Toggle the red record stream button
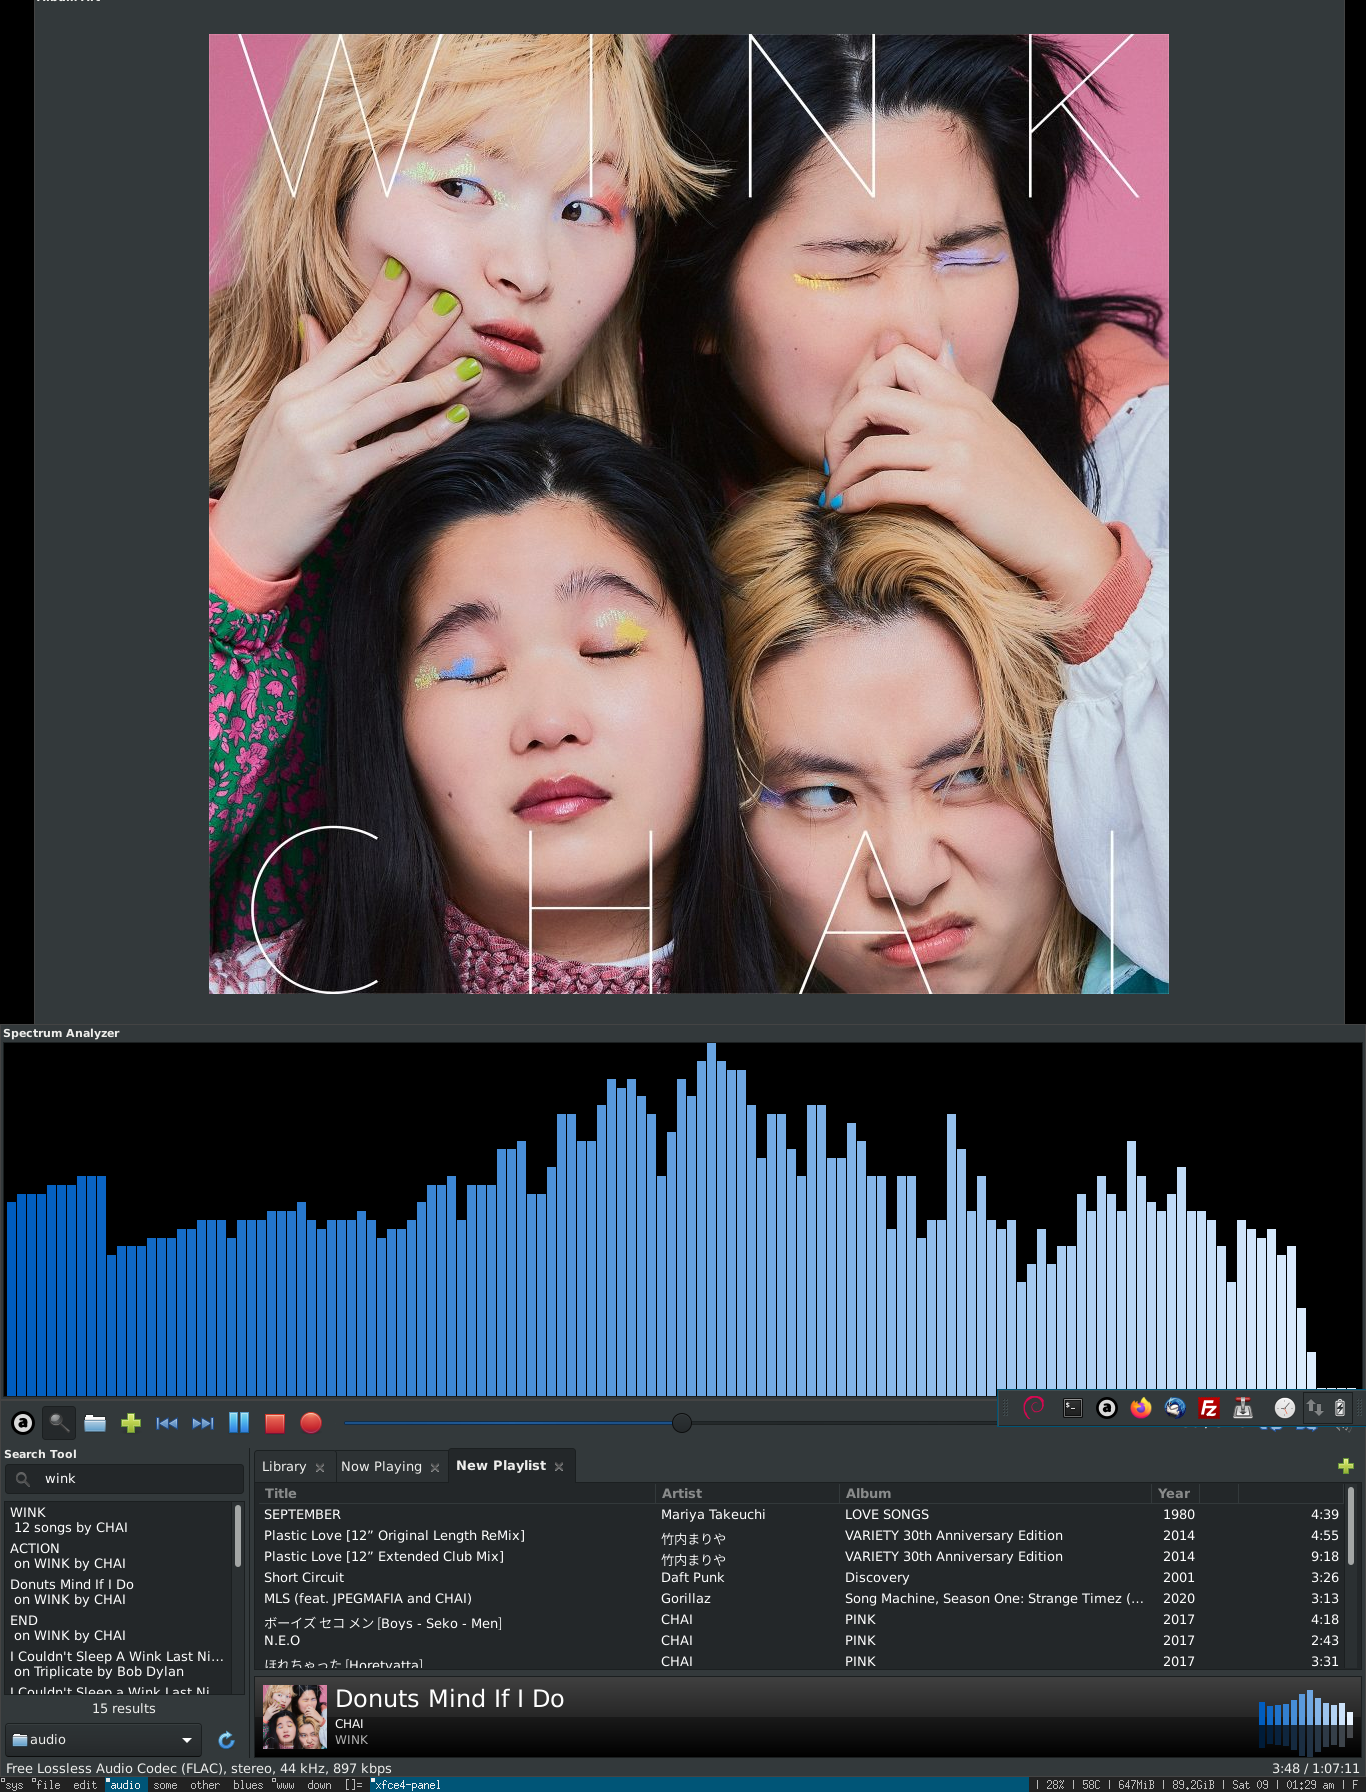The image size is (1366, 1792). tap(311, 1422)
